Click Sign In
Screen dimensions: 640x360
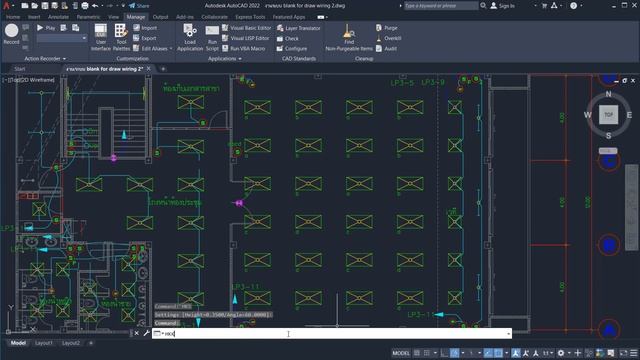[x=502, y=6]
